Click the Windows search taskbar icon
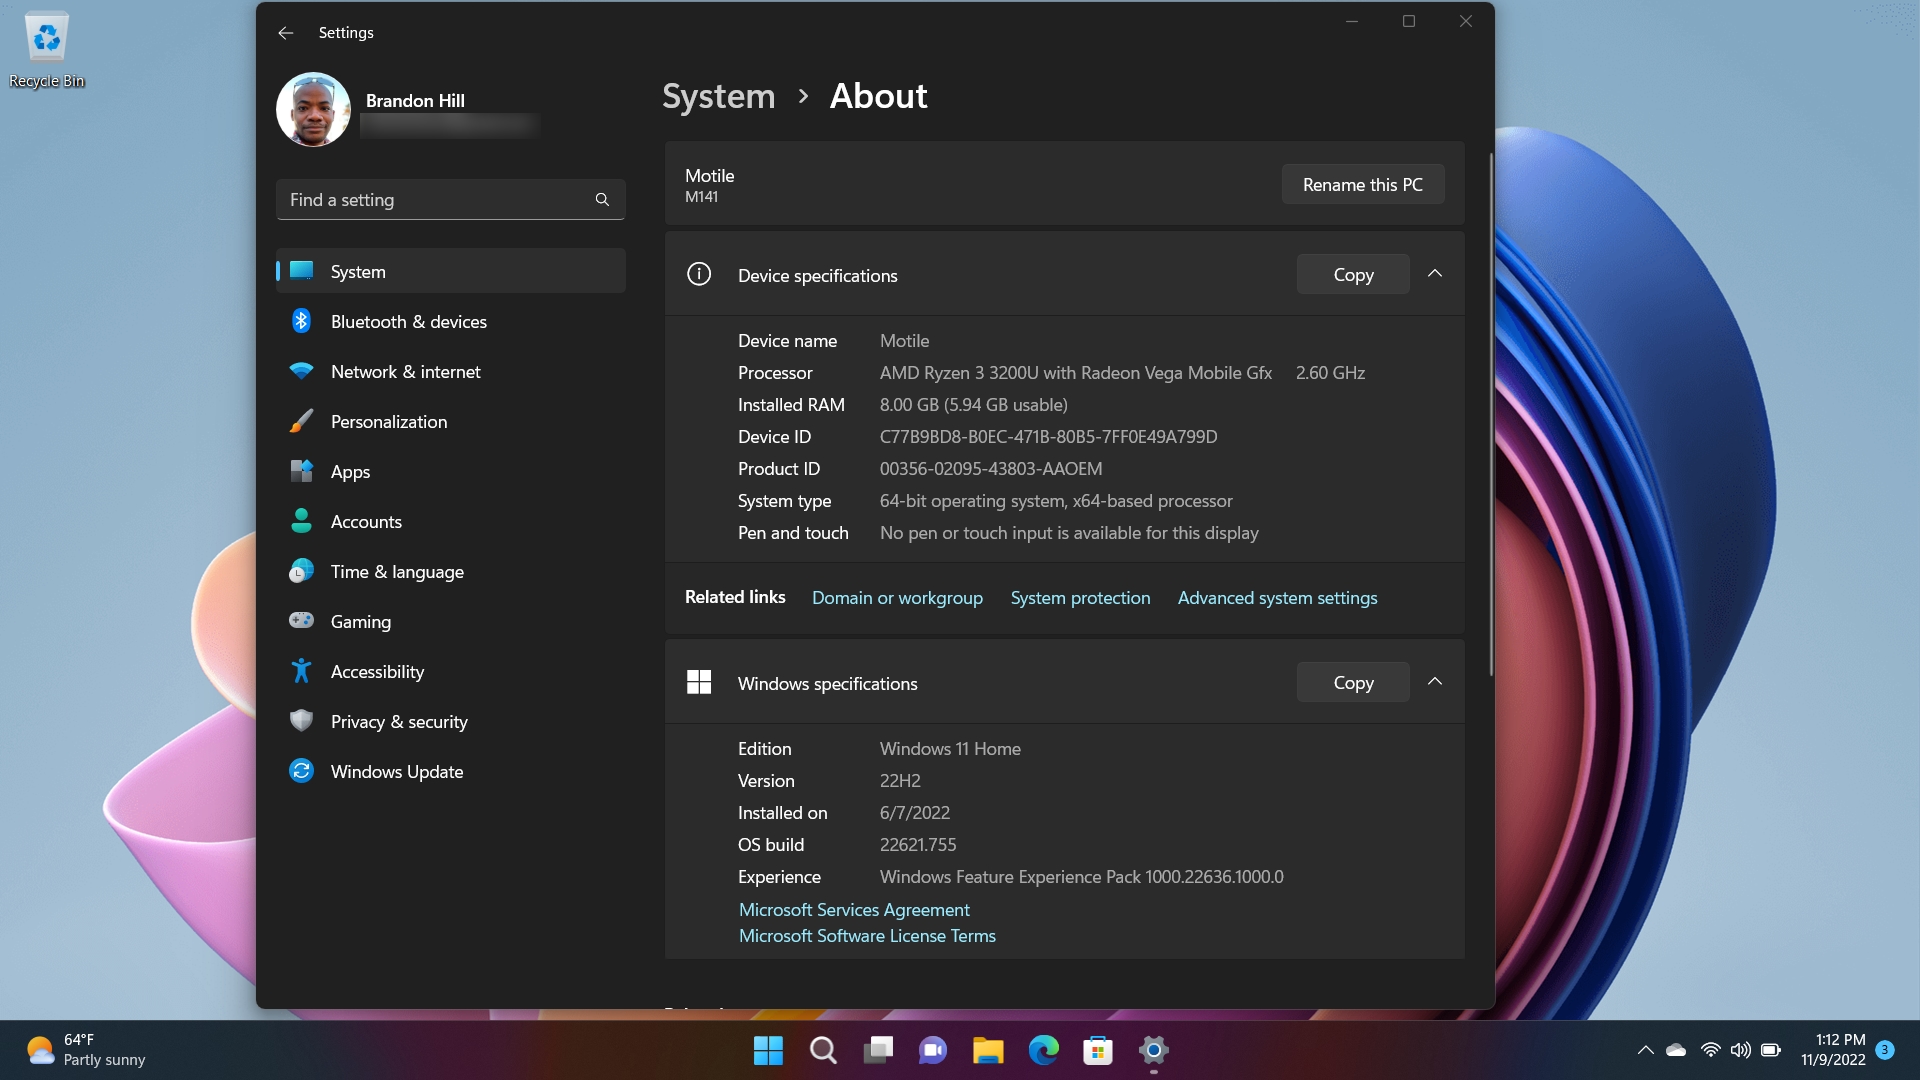The height and width of the screenshot is (1080, 1920). pos(823,1050)
